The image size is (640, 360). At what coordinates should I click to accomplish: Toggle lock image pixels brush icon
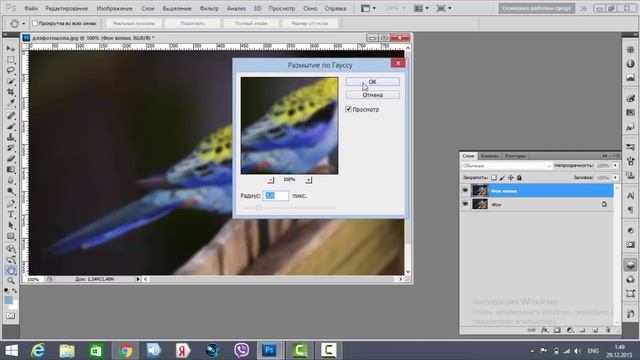(x=502, y=178)
